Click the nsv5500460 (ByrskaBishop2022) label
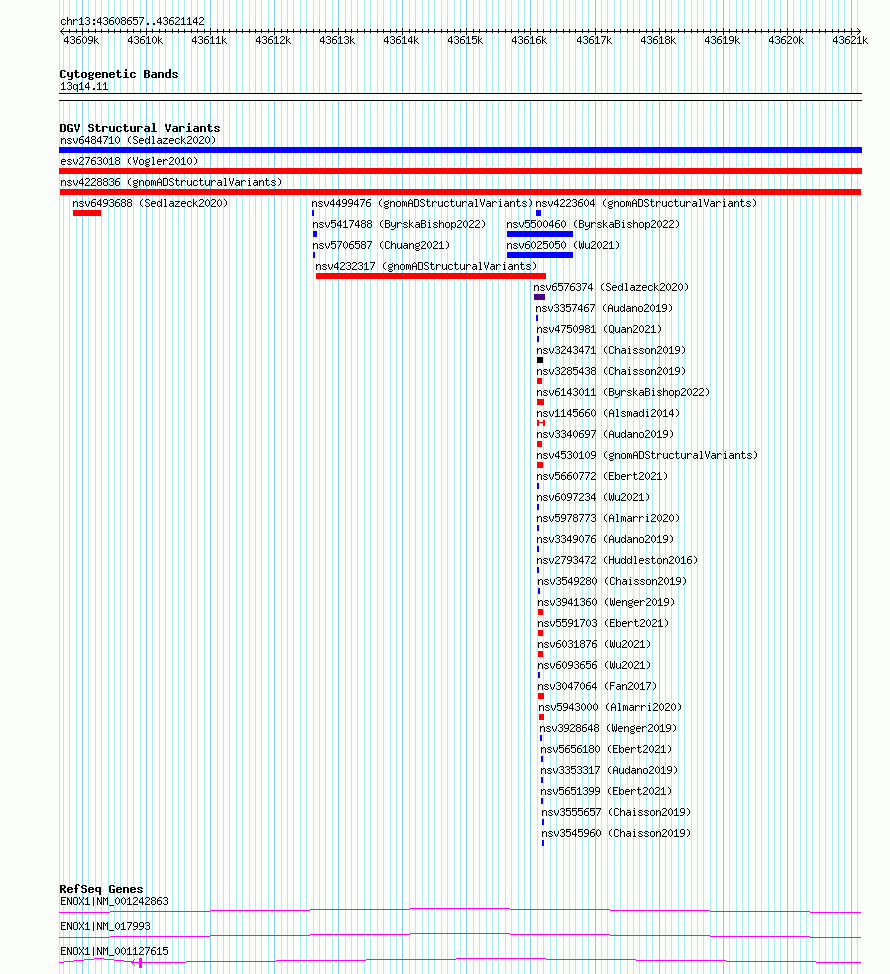 pyautogui.click(x=593, y=224)
